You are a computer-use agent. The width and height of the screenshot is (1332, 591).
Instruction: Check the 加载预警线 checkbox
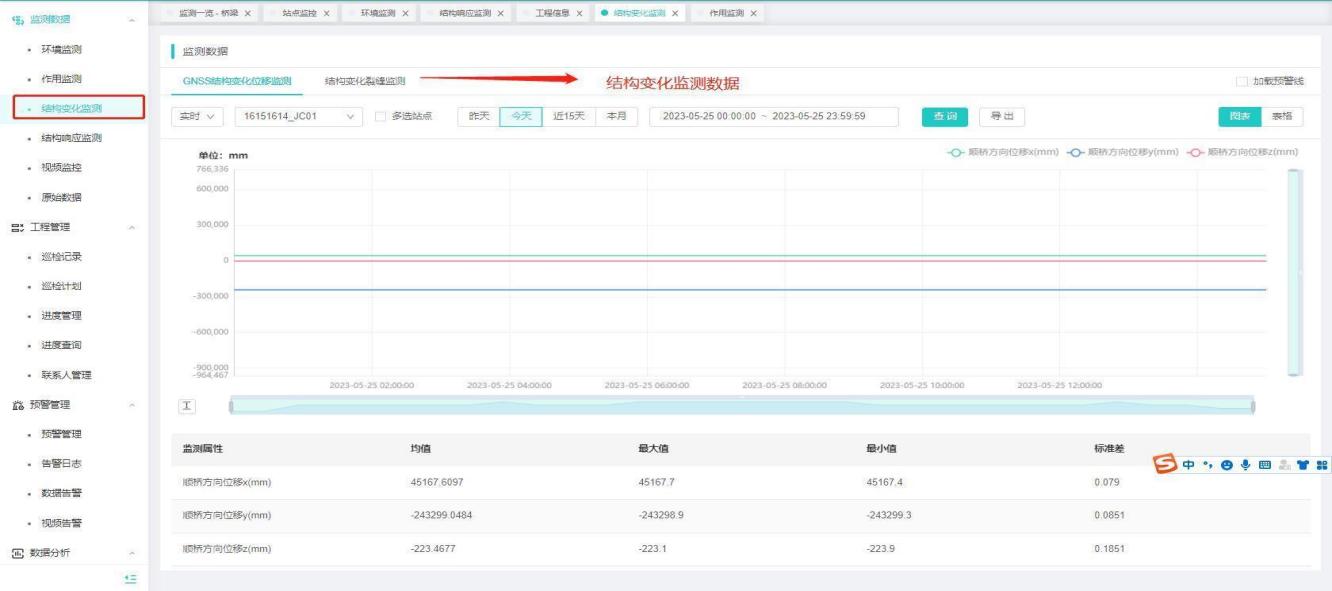click(x=1241, y=81)
